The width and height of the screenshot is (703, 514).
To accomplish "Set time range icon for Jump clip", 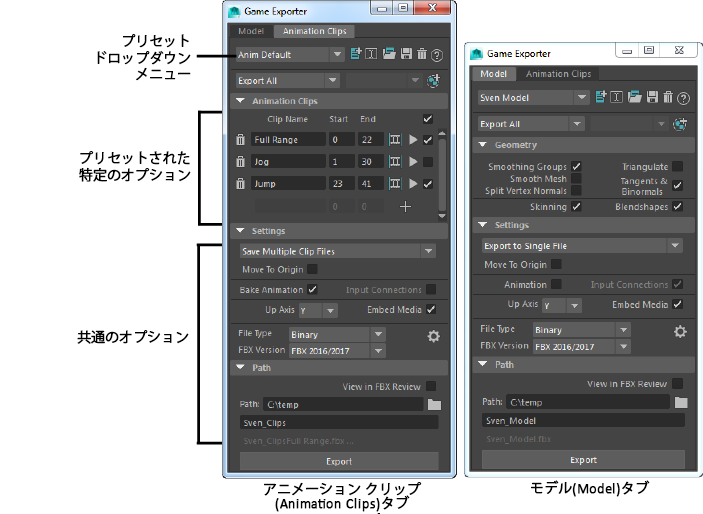I will 395,183.
